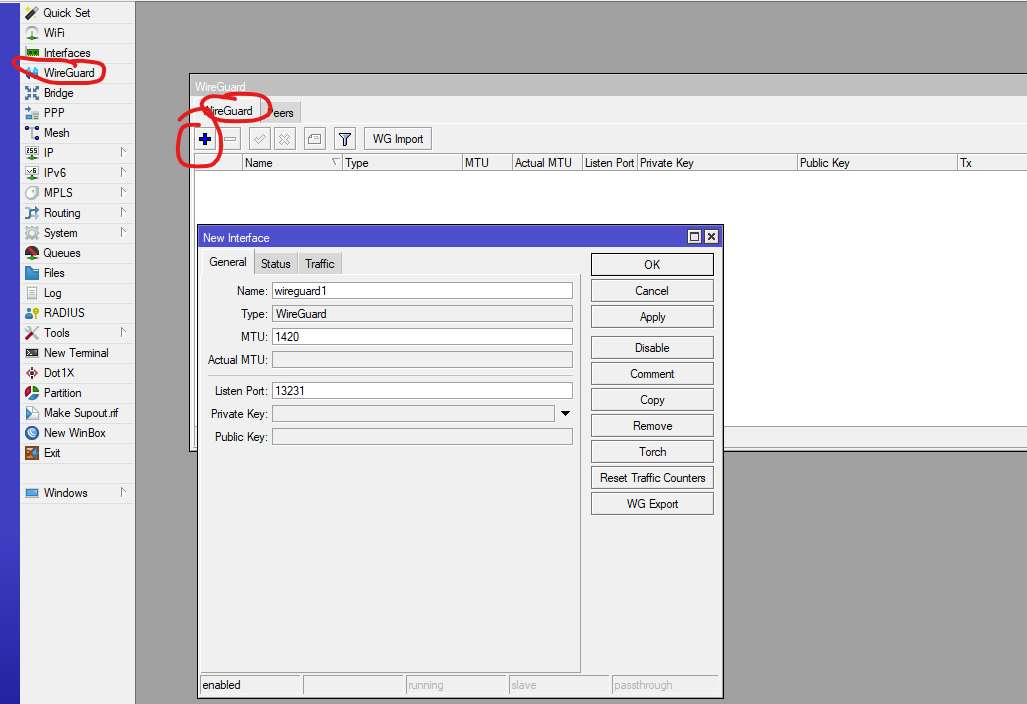Launch New WinBox
The width and height of the screenshot is (1027, 704).
point(77,432)
